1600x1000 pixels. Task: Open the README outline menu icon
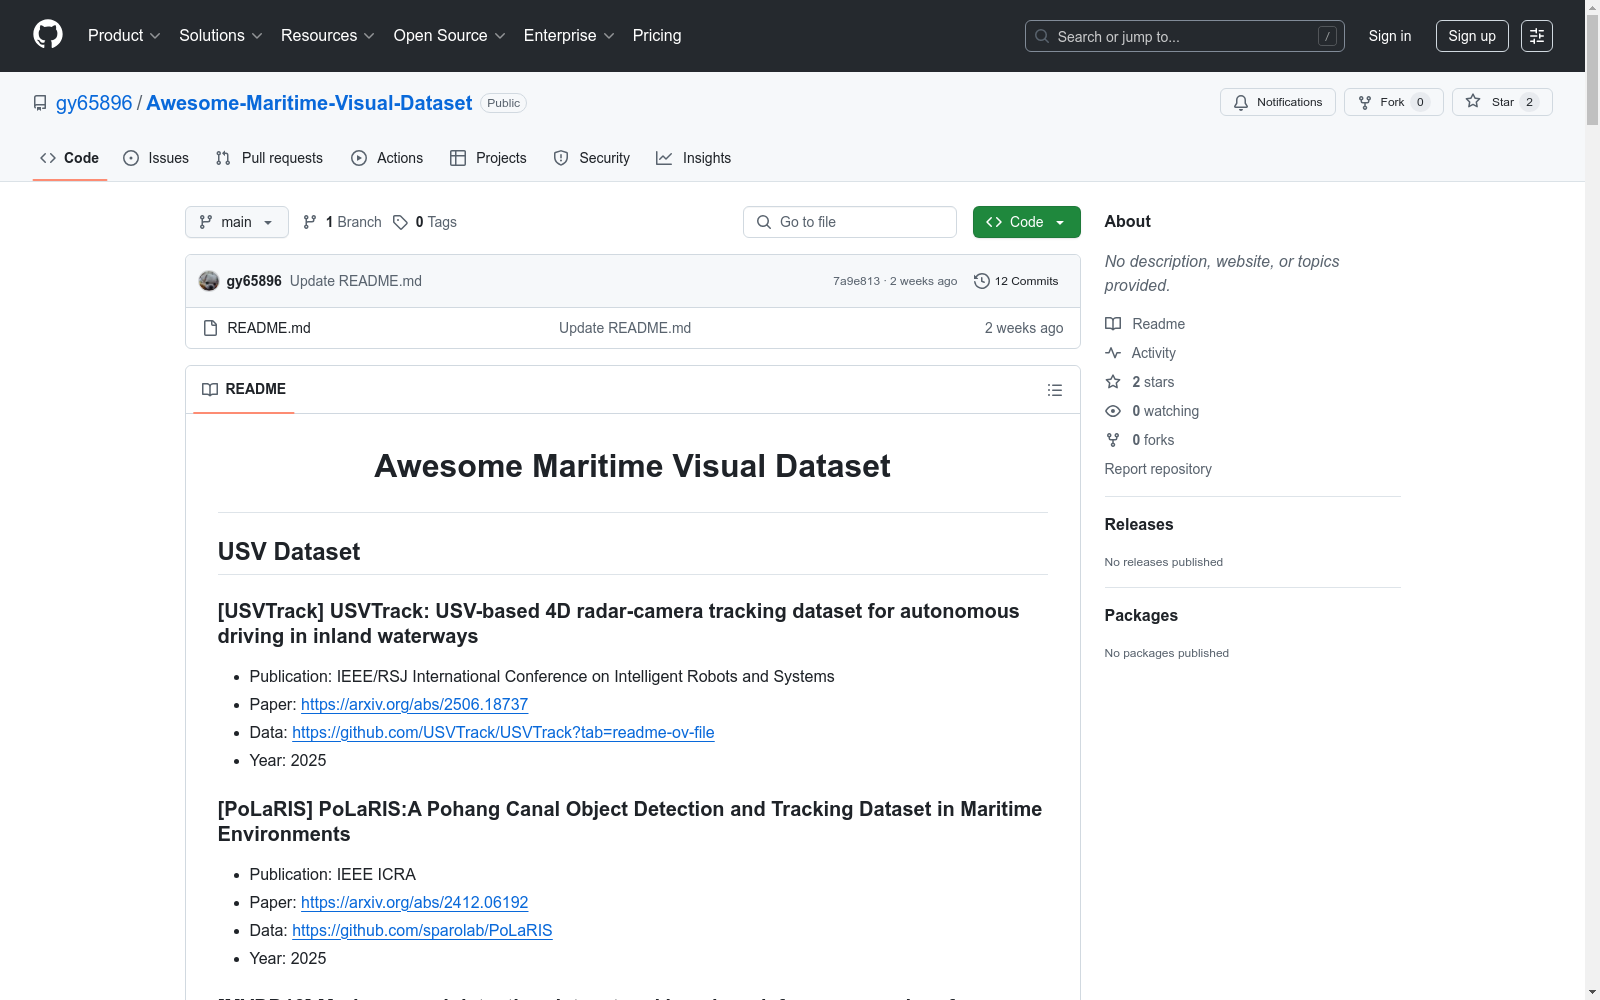[x=1054, y=390]
